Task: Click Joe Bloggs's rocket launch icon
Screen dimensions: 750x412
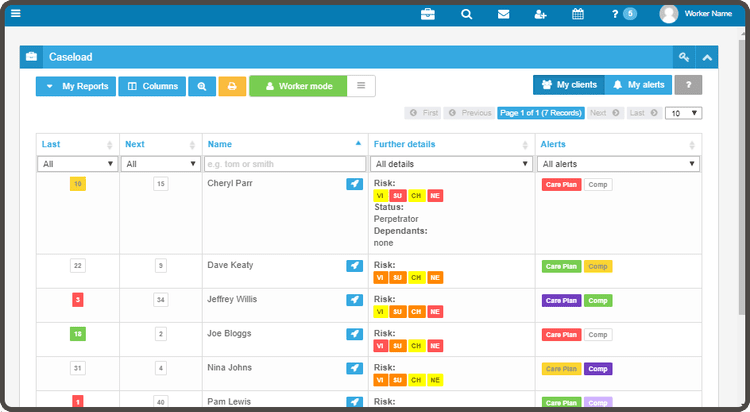Action: click(x=354, y=334)
